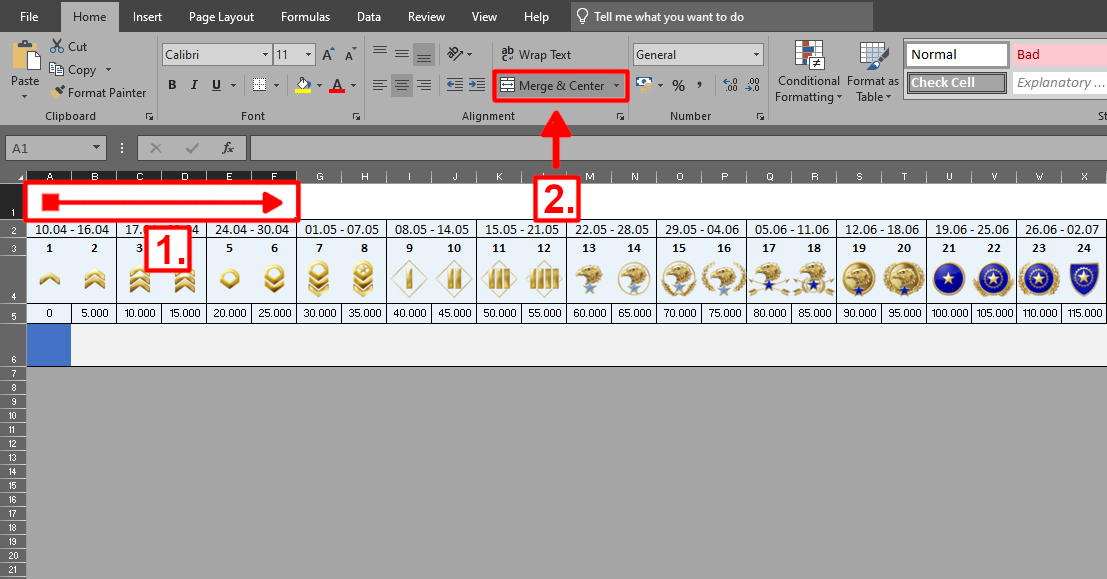The image size is (1107, 579).
Task: Set Bottom Align vertical alignment
Action: tap(424, 54)
